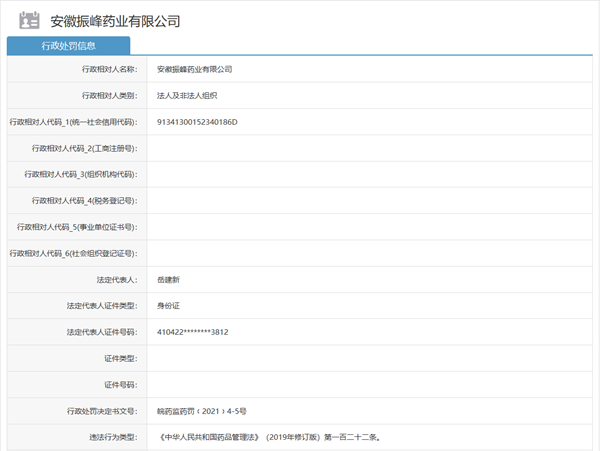Click the empty 事业单位证书号 value cell
600x451 pixels.
pyautogui.click(x=370, y=227)
